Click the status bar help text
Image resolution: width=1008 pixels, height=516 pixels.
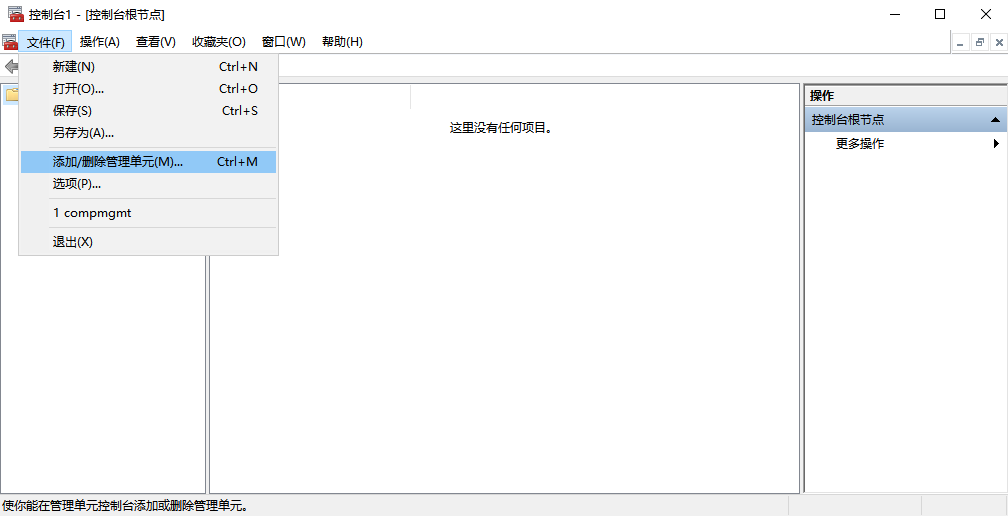click(x=125, y=506)
